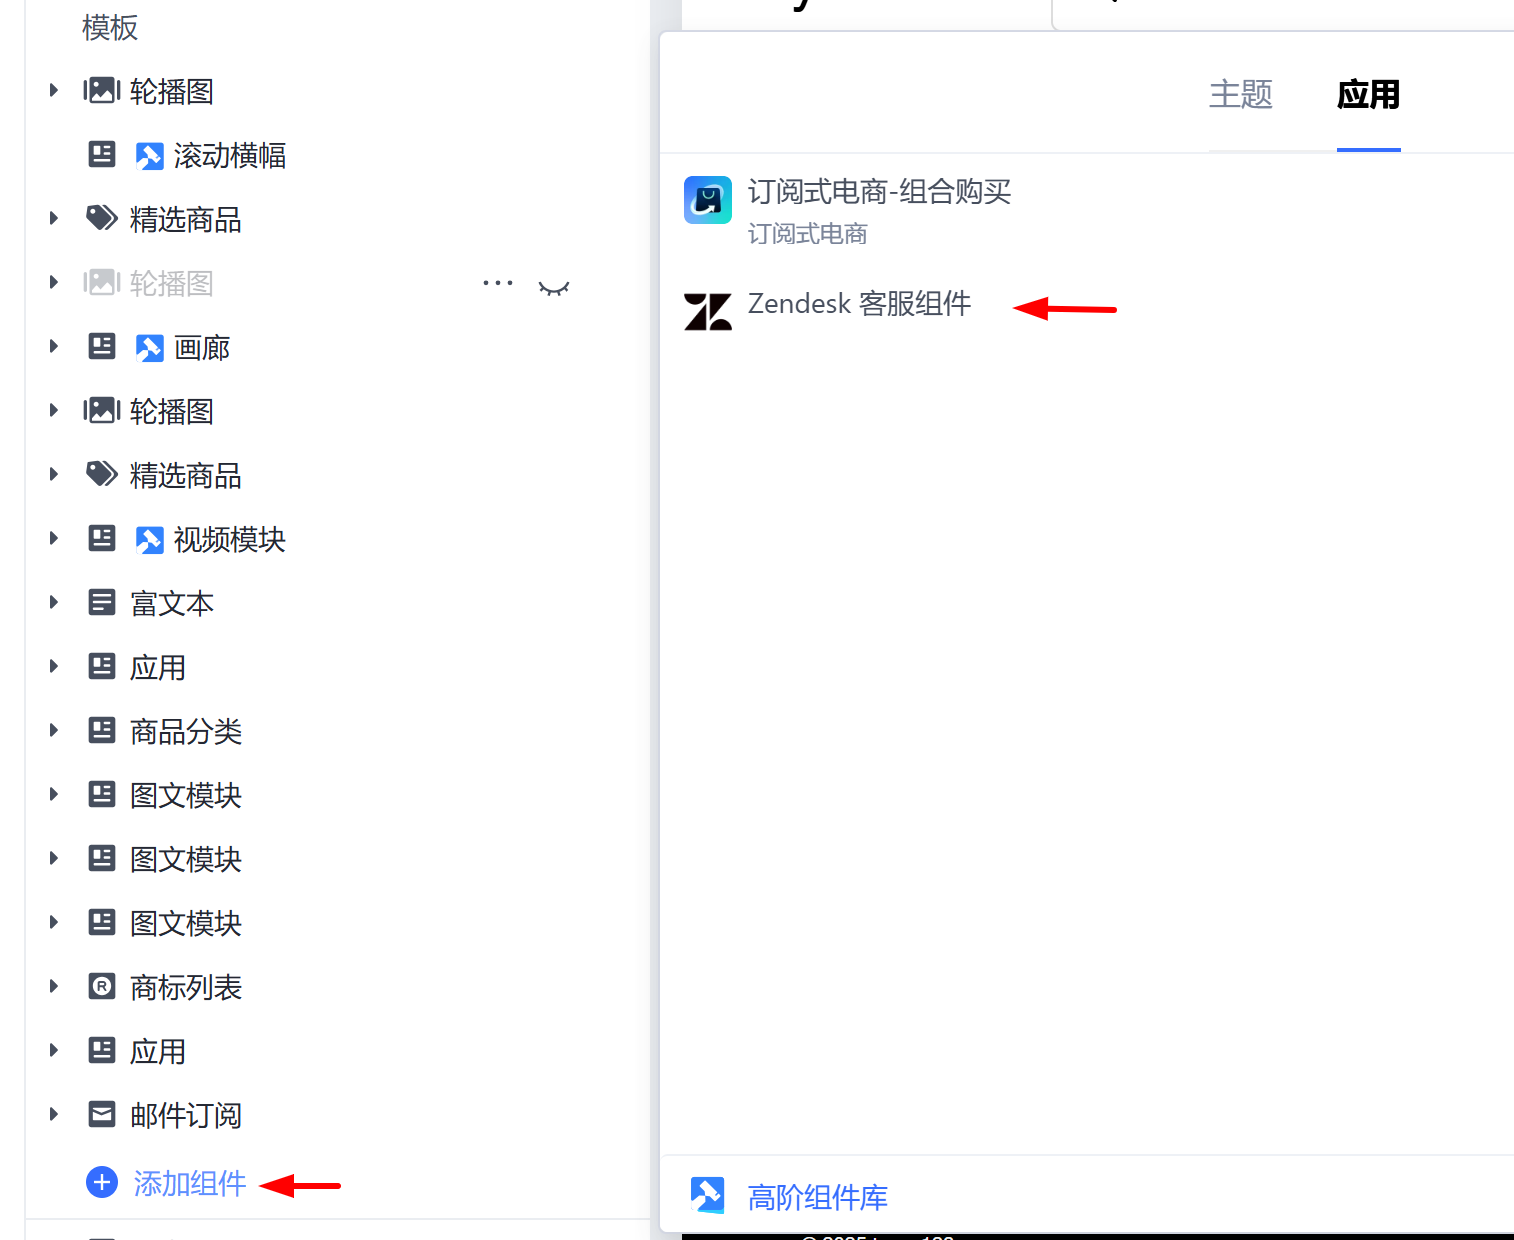
Task: Open the three-dot menu on hidden 轮播图
Action: (497, 283)
